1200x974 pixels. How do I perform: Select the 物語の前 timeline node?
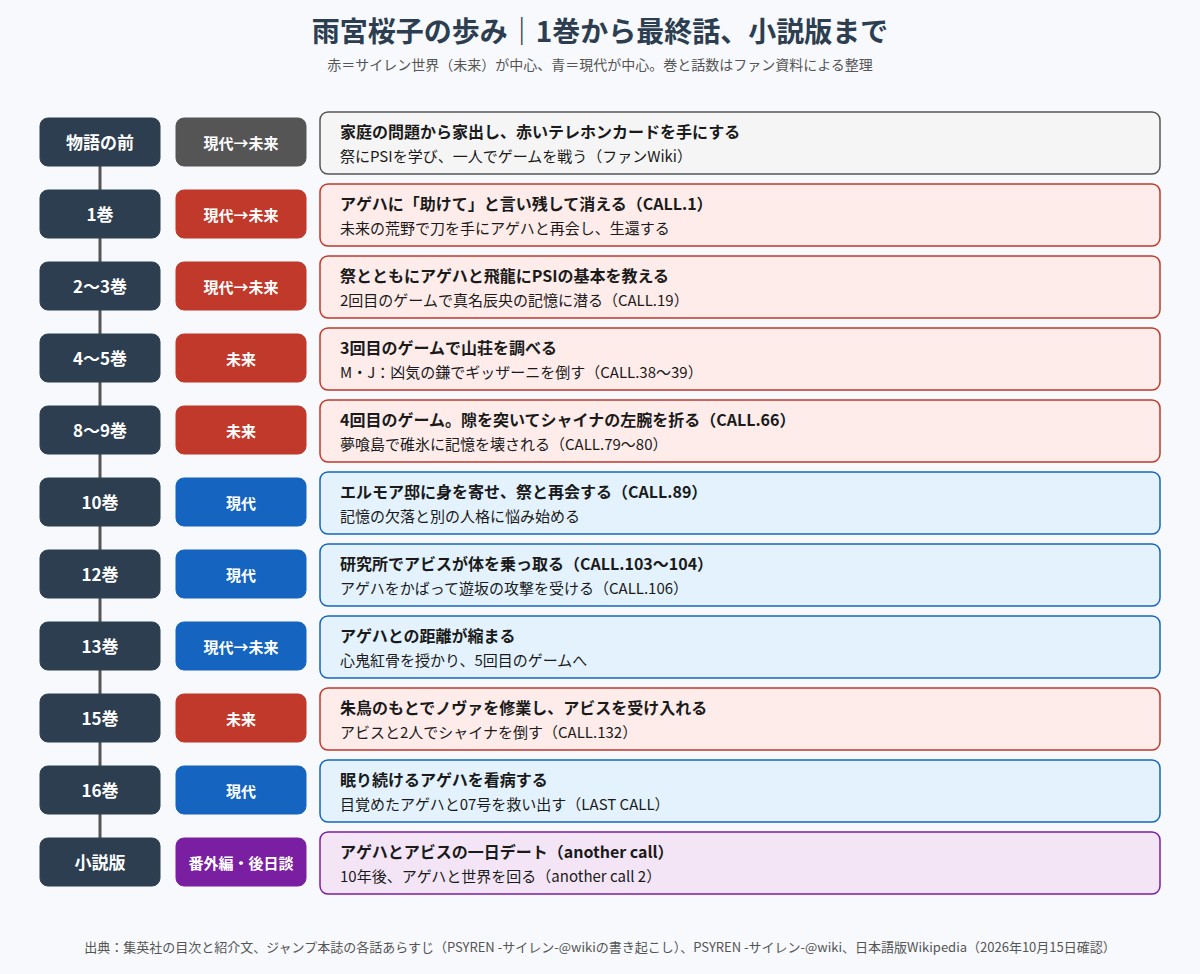tap(100, 142)
